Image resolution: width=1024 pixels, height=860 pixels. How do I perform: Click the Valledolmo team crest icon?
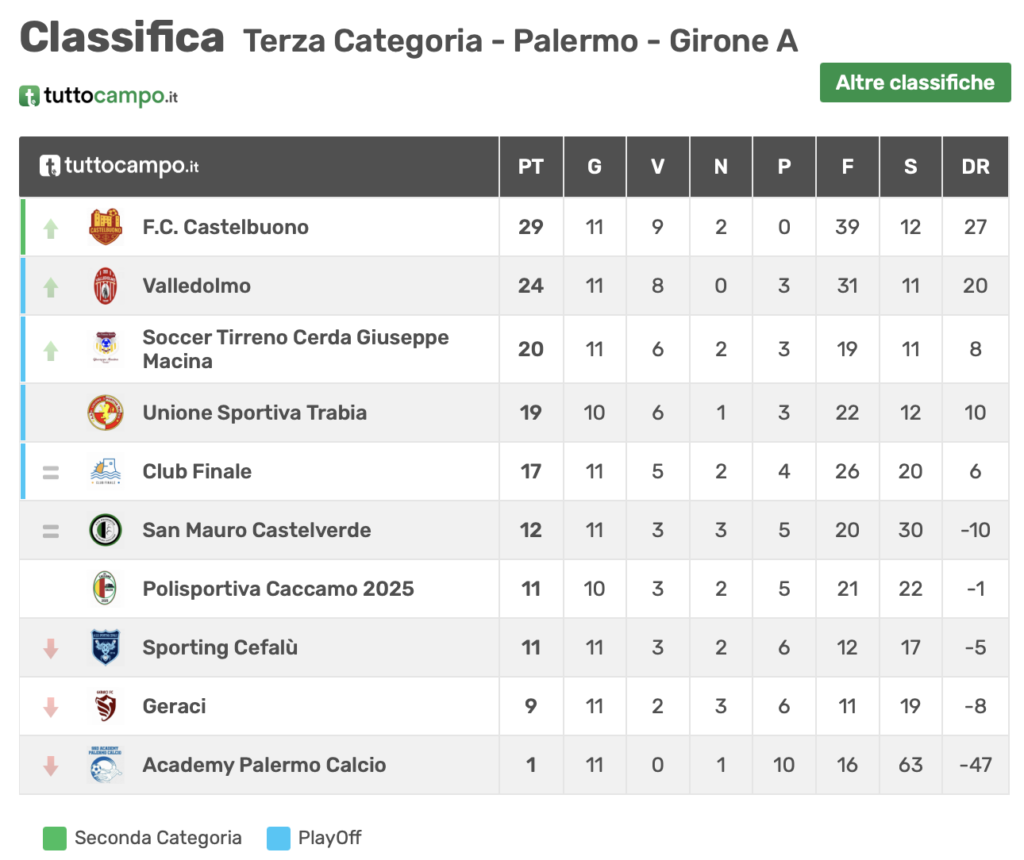click(x=105, y=286)
